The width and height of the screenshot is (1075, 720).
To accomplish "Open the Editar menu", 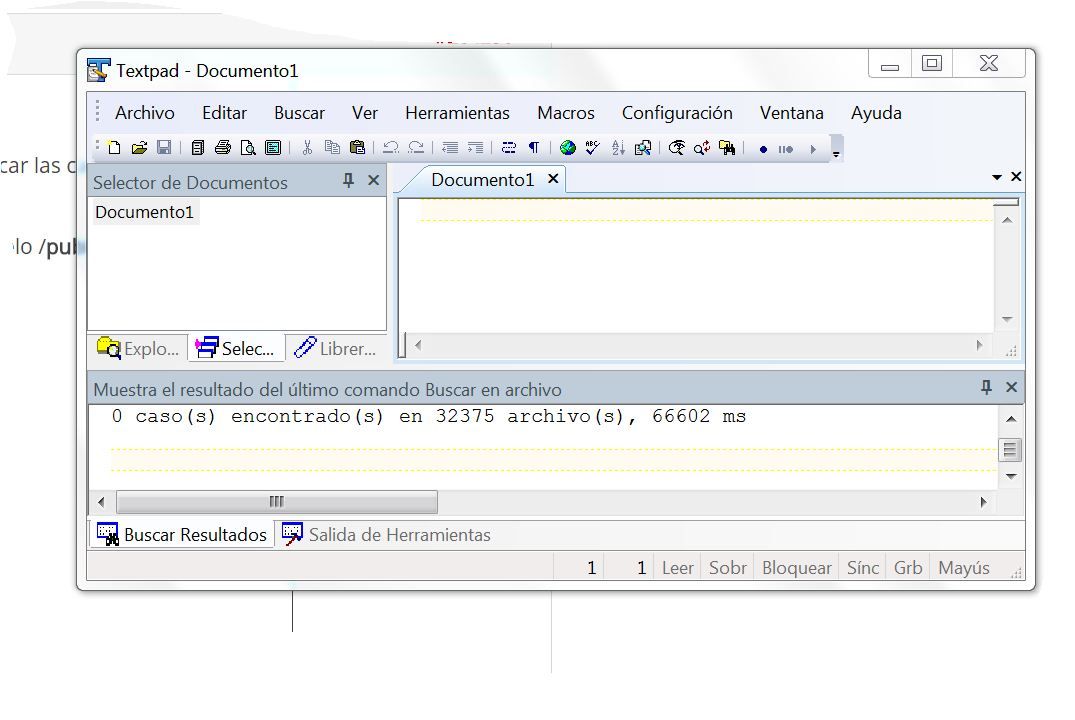I will (x=224, y=112).
